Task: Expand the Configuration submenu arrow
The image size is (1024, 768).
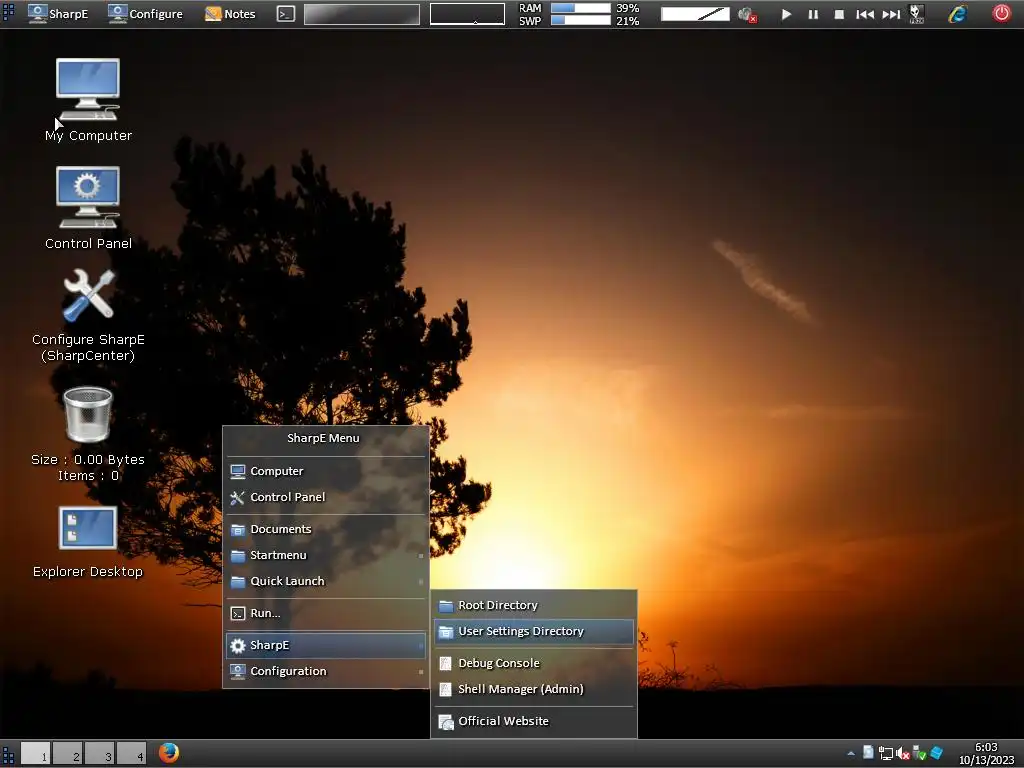Action: 421,671
